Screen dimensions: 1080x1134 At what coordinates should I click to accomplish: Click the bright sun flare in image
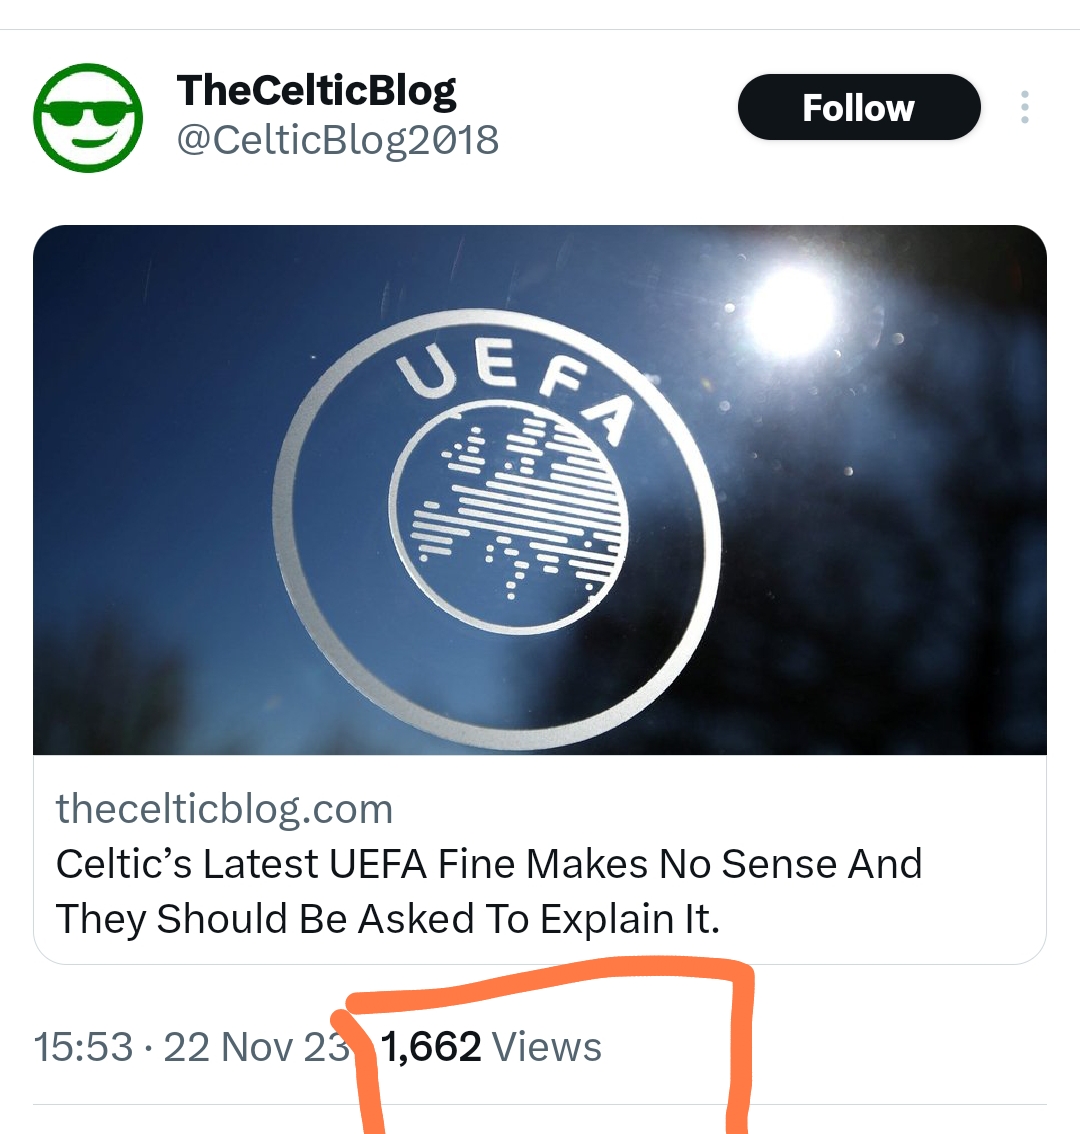[789, 312]
